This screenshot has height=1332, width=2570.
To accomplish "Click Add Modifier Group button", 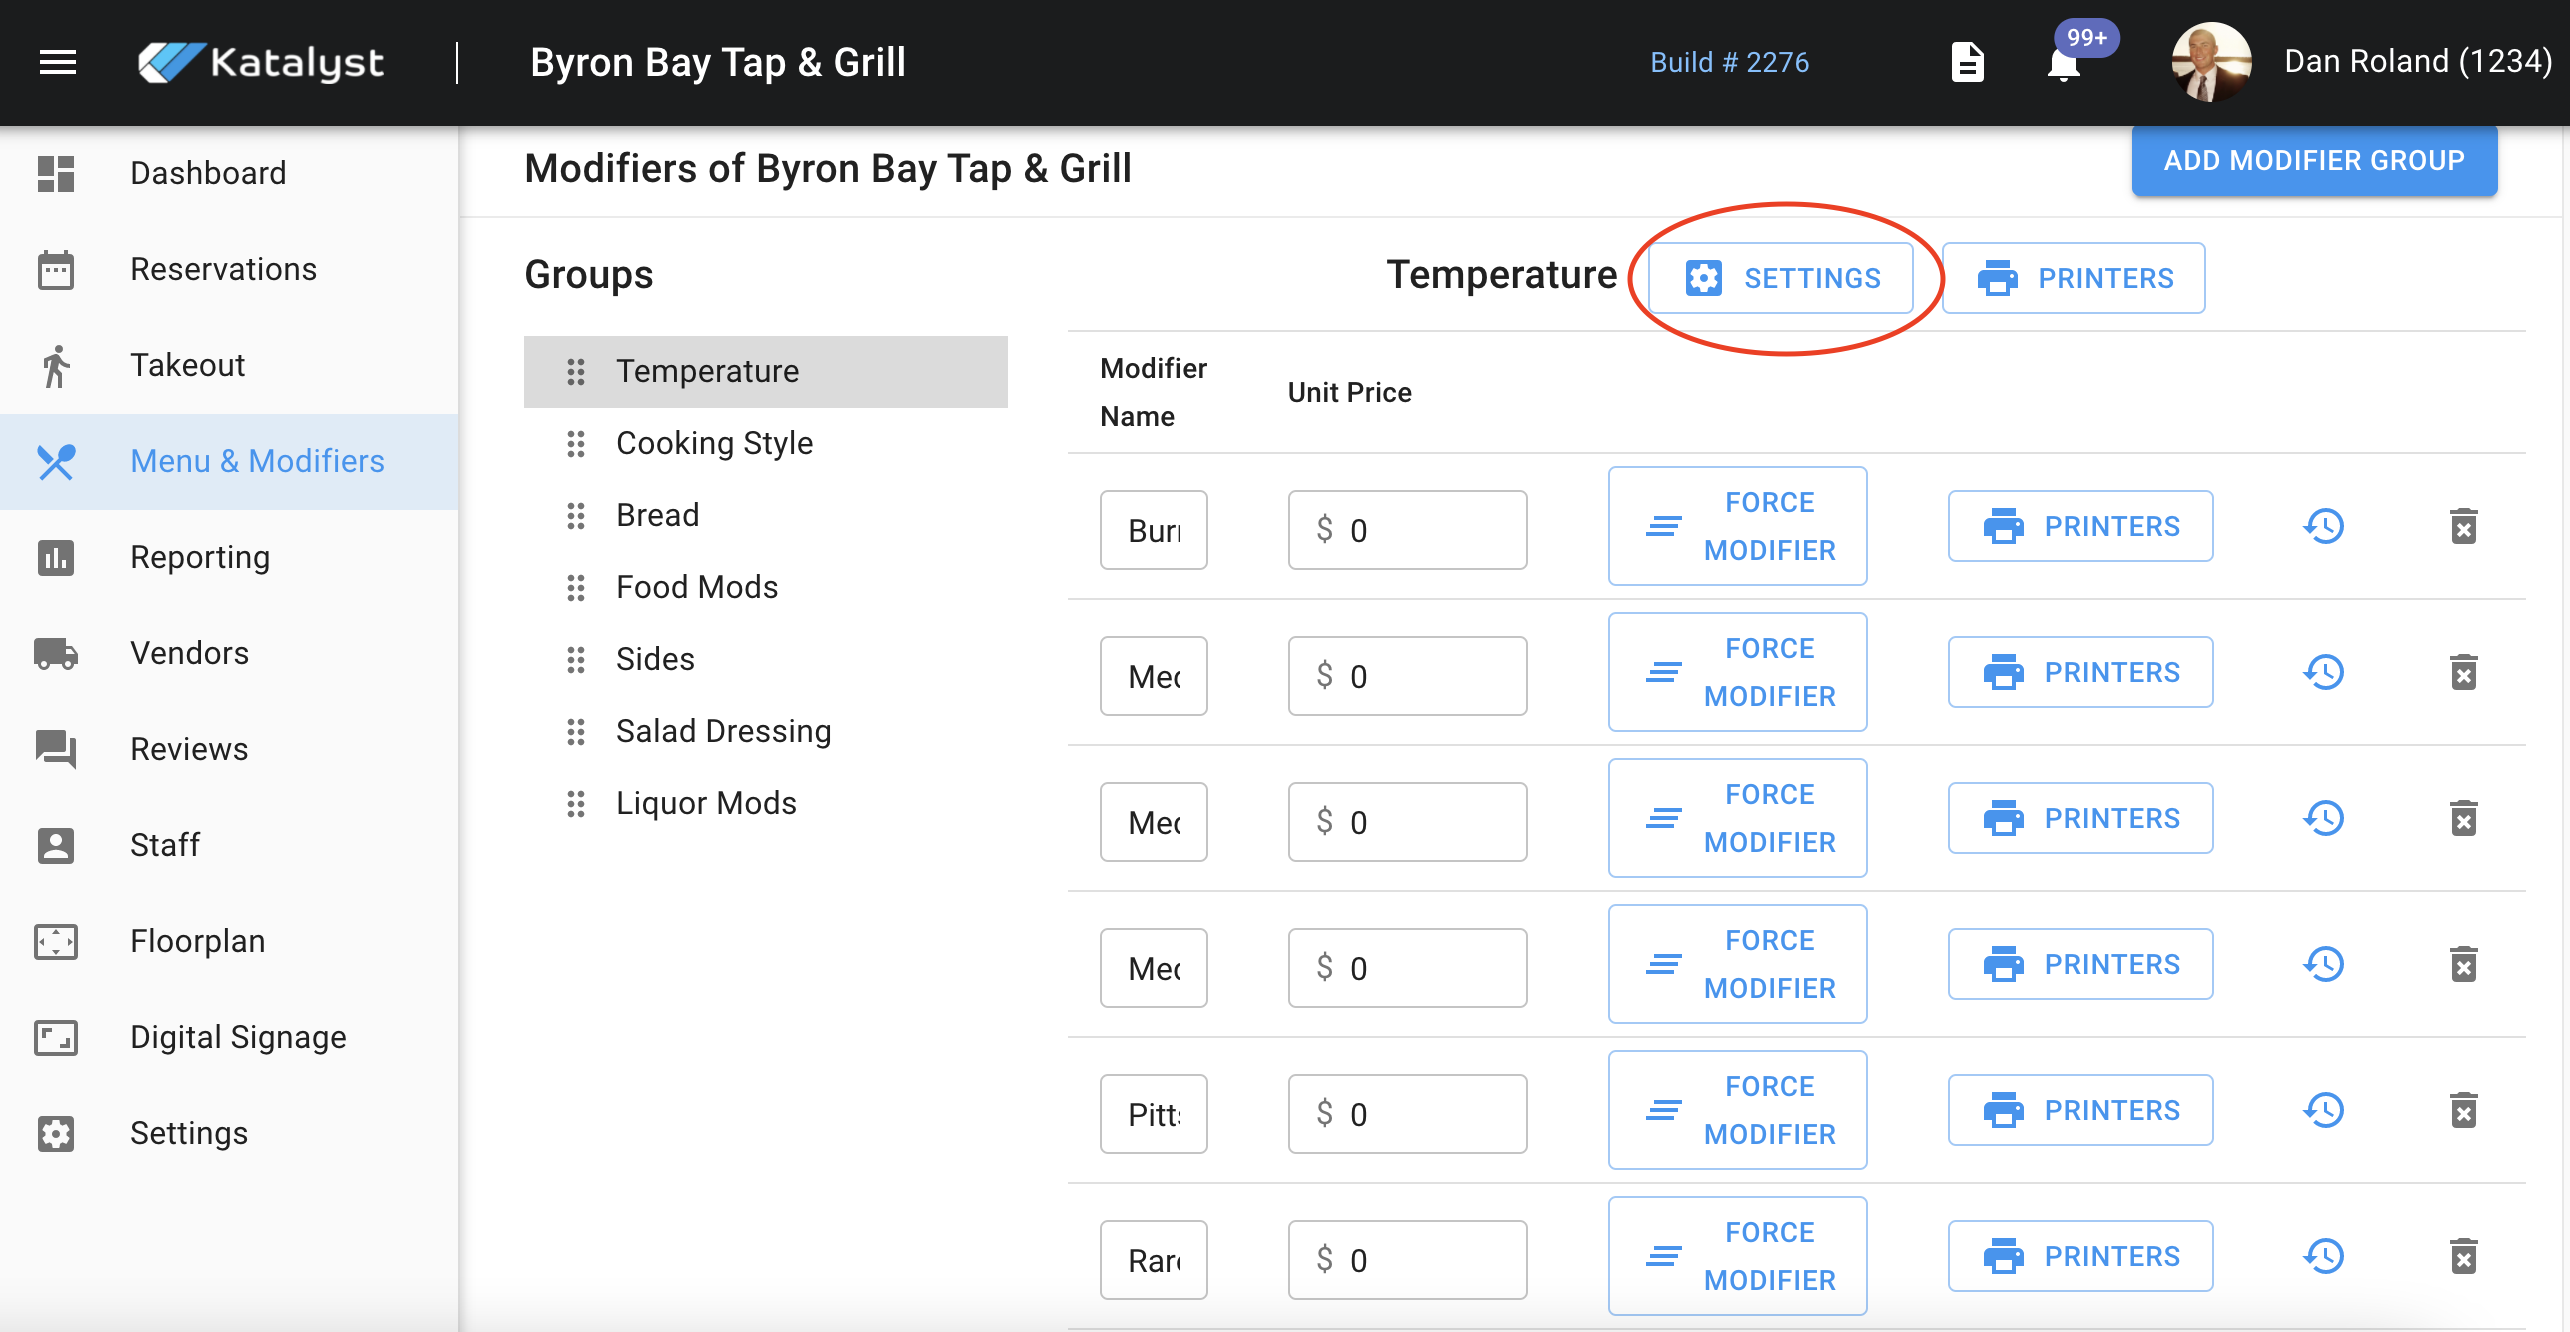I will (2314, 160).
